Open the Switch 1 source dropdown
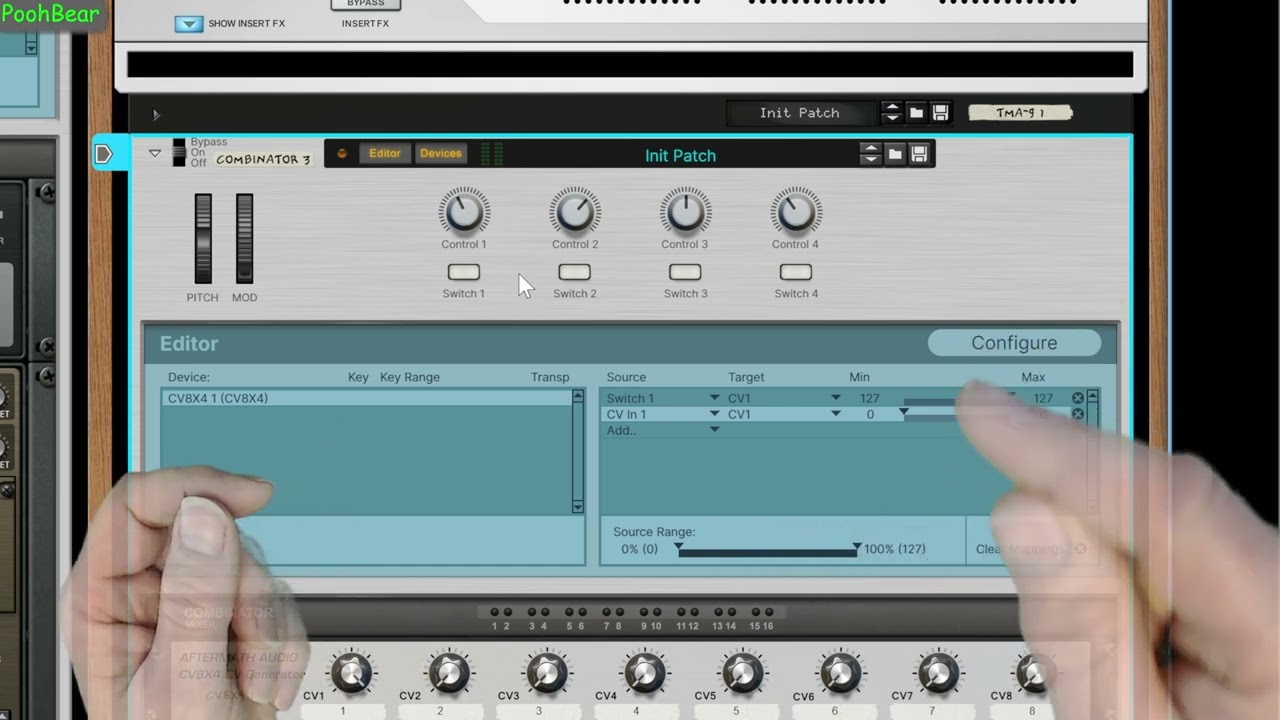Screen dimensions: 1280x720 pyautogui.click(x=713, y=398)
